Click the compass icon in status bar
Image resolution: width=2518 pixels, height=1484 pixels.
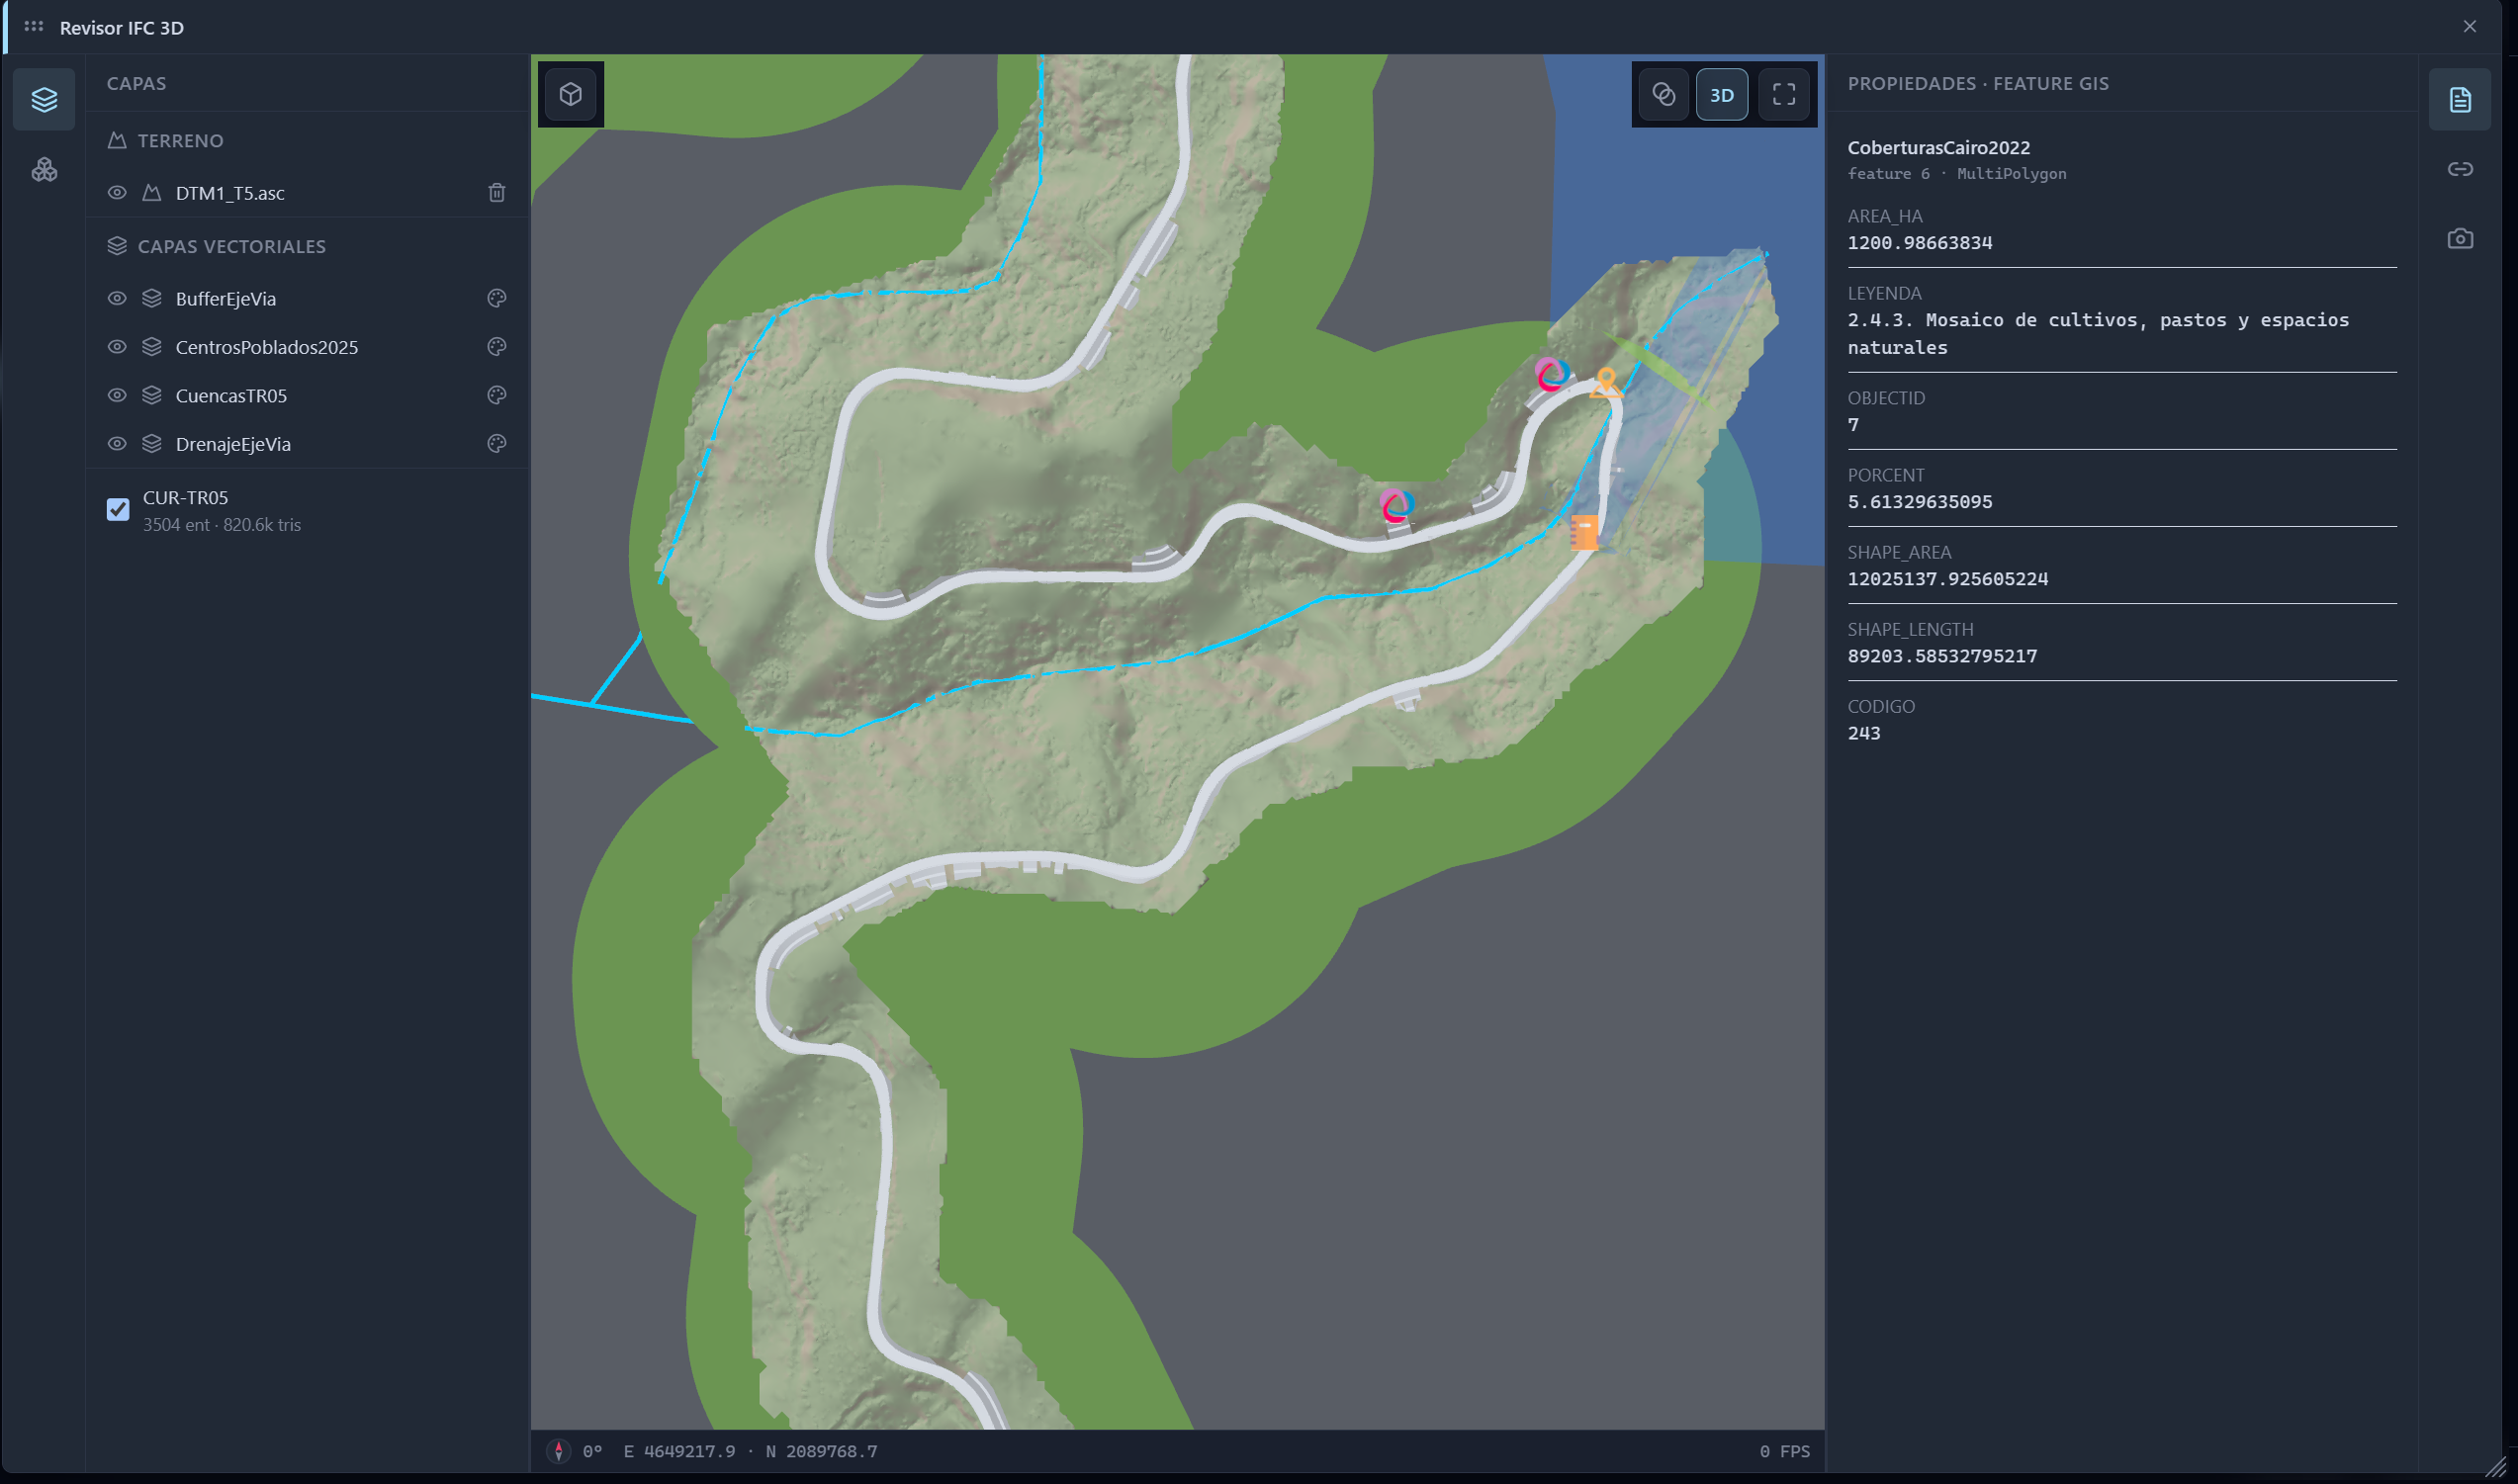pyautogui.click(x=559, y=1451)
